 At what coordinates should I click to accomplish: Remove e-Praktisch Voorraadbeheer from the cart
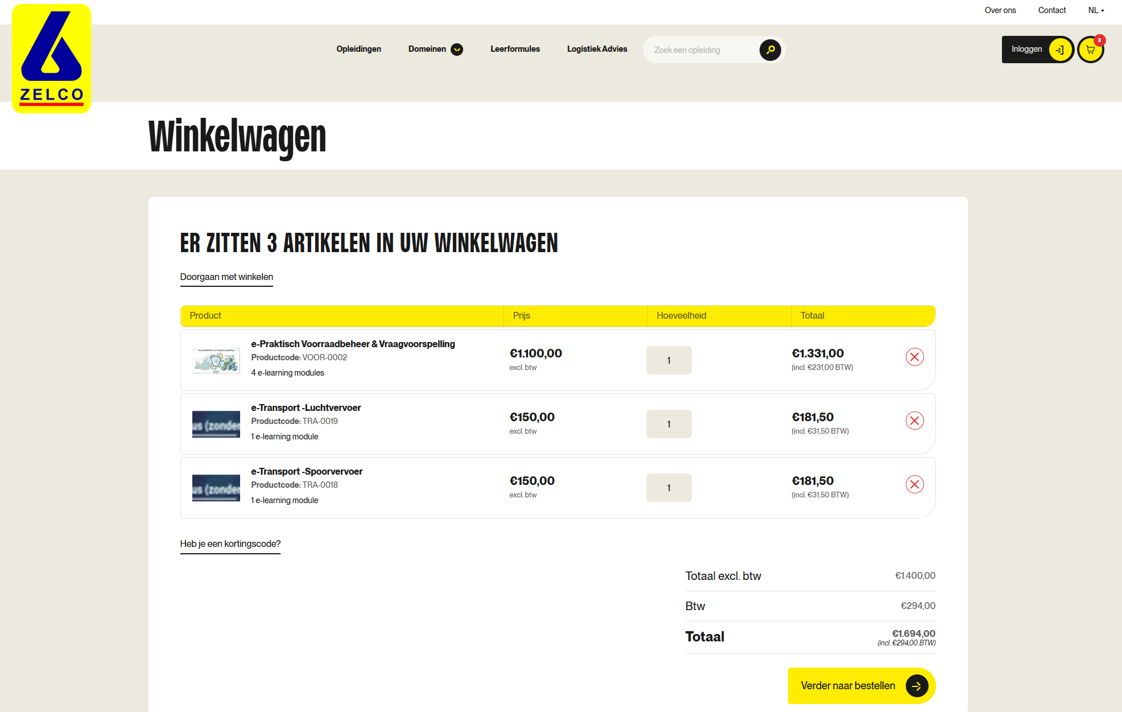click(x=914, y=357)
